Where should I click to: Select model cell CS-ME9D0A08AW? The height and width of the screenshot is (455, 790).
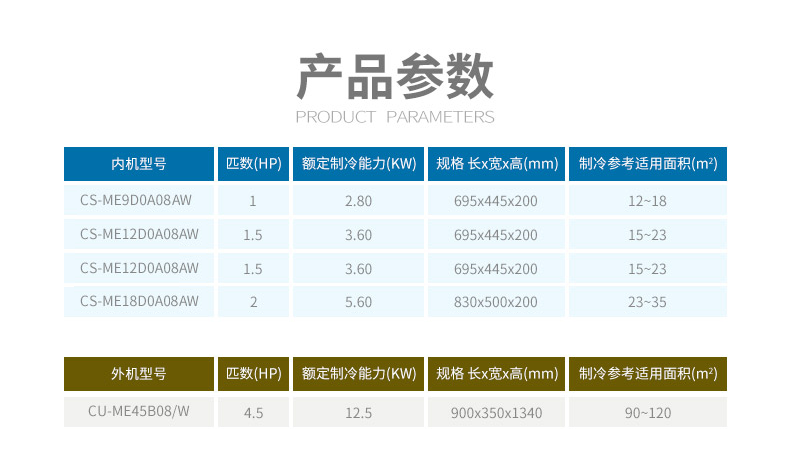(139, 201)
